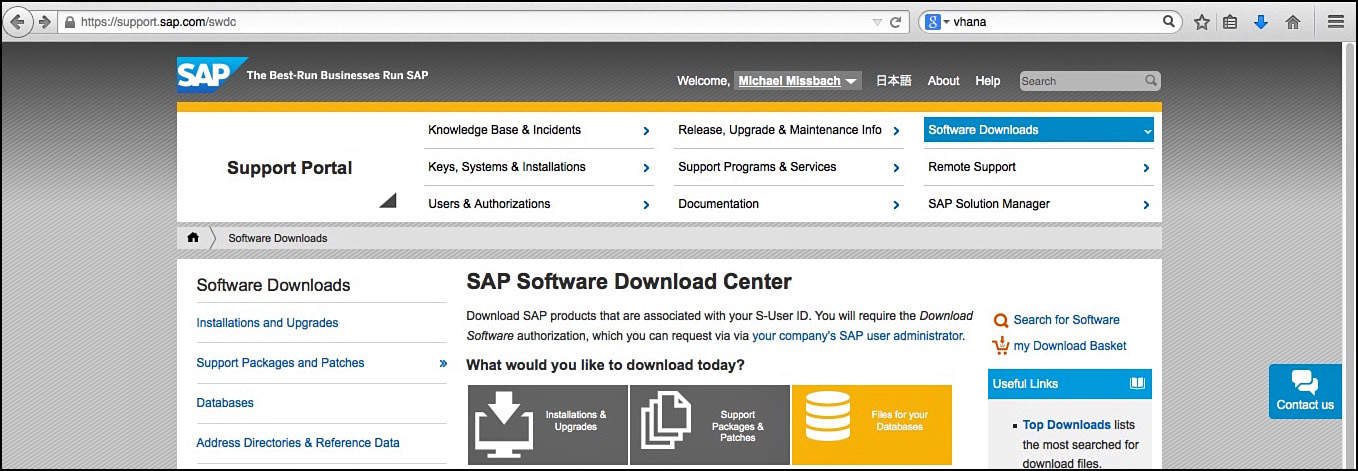
Task: Open the bookmarks list icon
Action: click(1230, 21)
